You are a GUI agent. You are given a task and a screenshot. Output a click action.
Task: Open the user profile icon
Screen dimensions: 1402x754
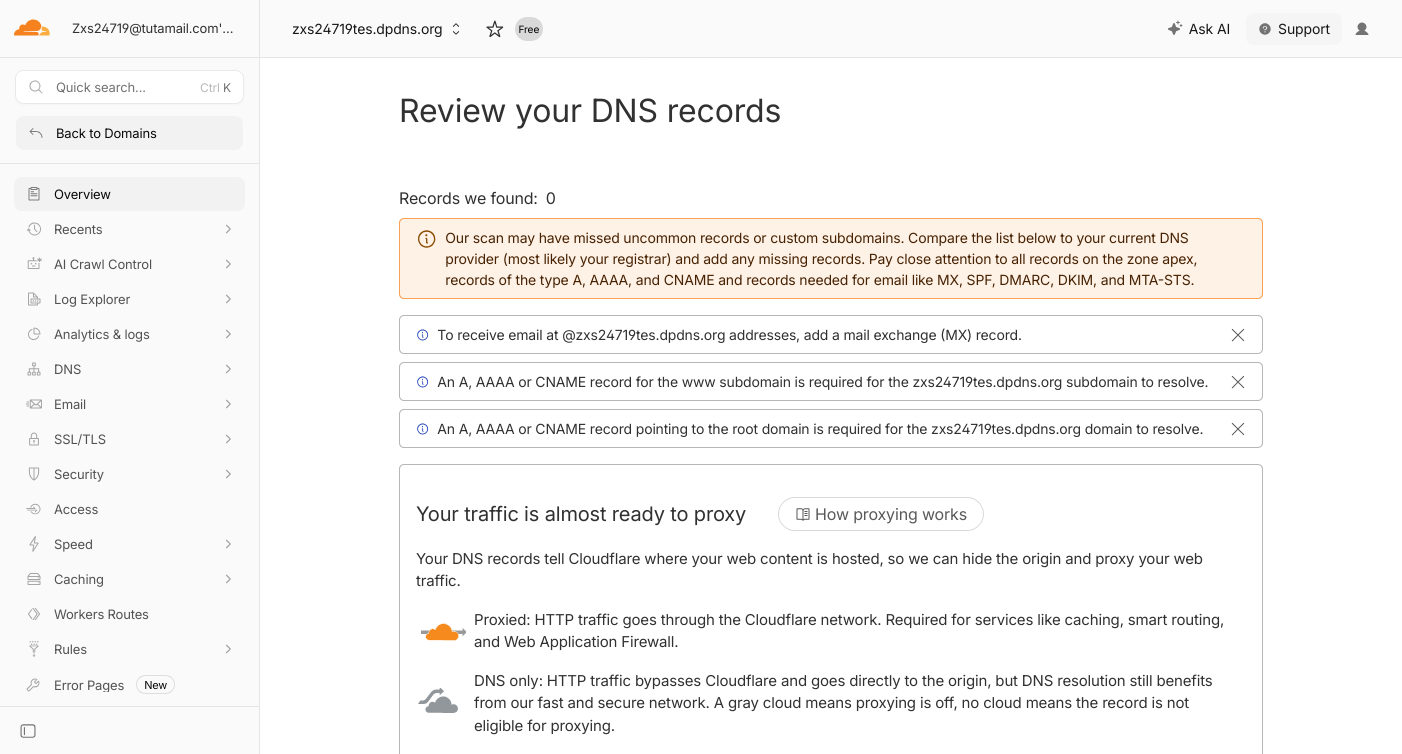coord(1362,29)
